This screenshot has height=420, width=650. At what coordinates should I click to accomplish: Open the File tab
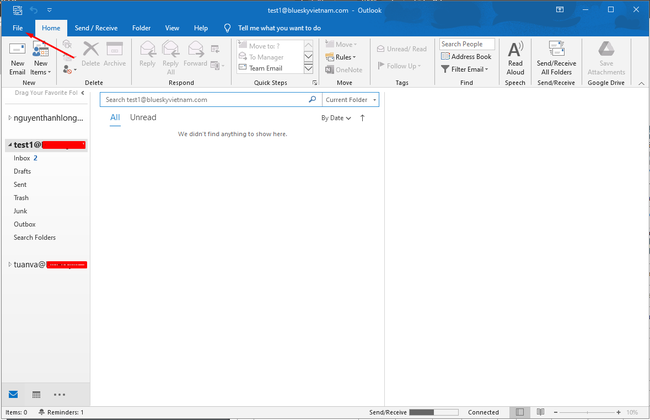coord(17,28)
